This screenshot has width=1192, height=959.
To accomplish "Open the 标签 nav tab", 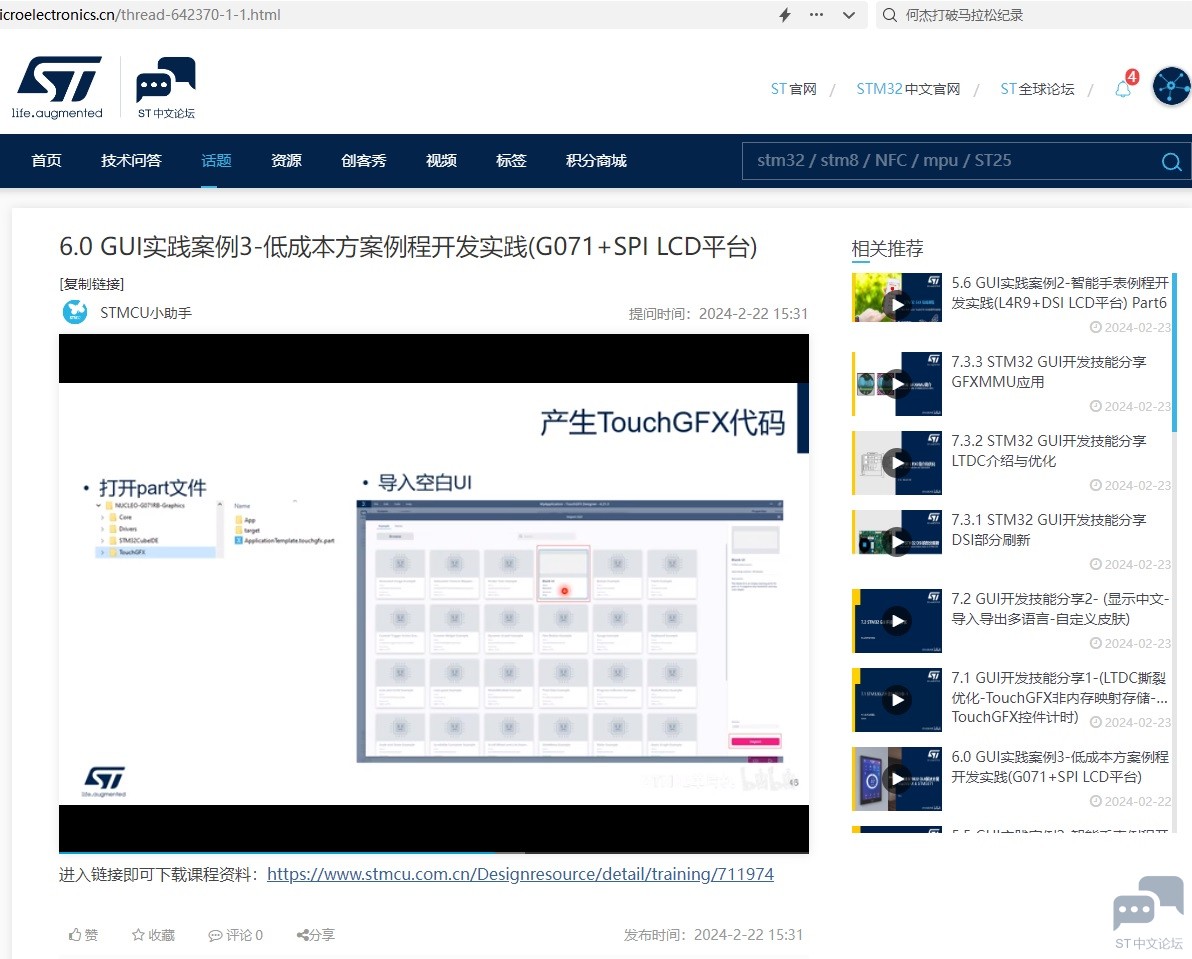I will 512,160.
